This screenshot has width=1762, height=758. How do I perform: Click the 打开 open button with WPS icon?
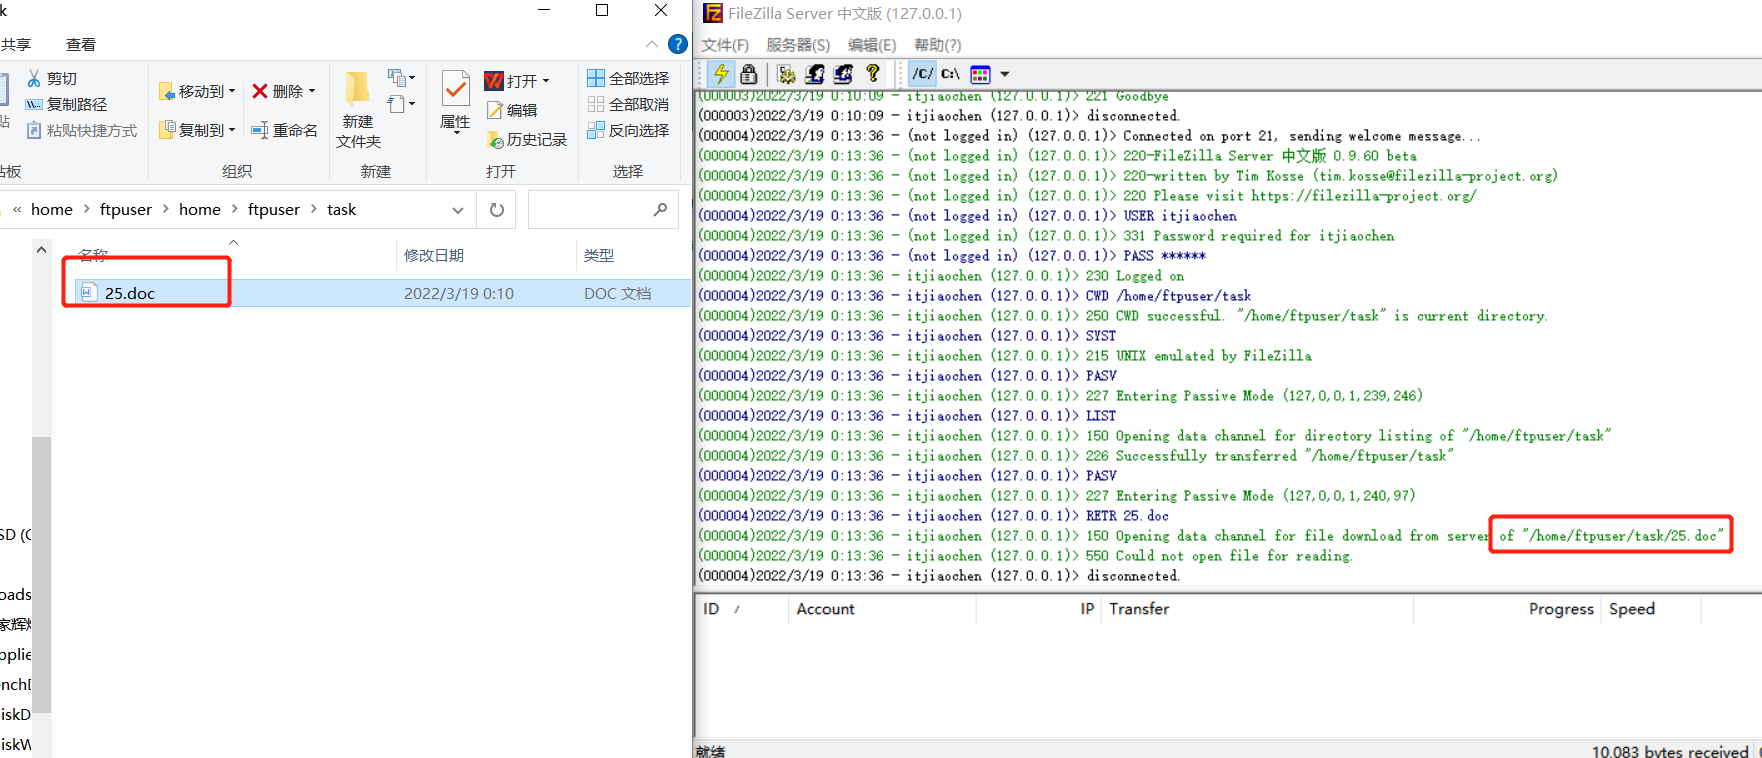(510, 81)
